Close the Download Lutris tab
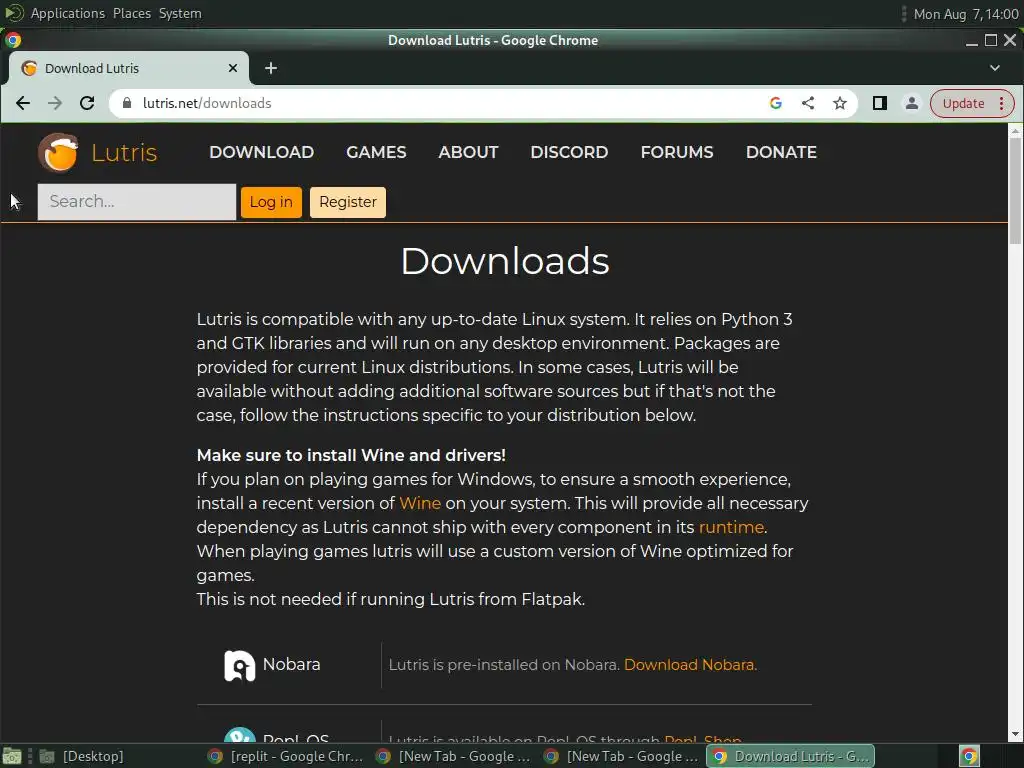The image size is (1024, 768). pyautogui.click(x=233, y=68)
